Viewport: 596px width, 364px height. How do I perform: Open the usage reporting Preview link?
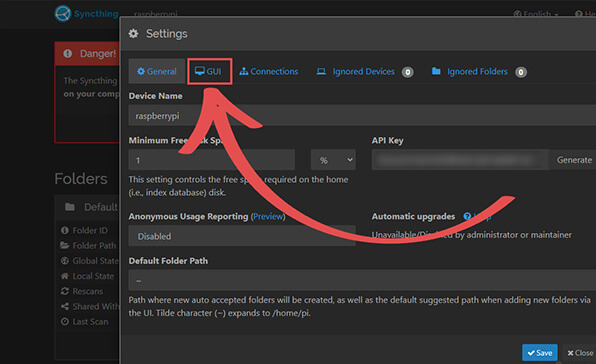point(268,216)
